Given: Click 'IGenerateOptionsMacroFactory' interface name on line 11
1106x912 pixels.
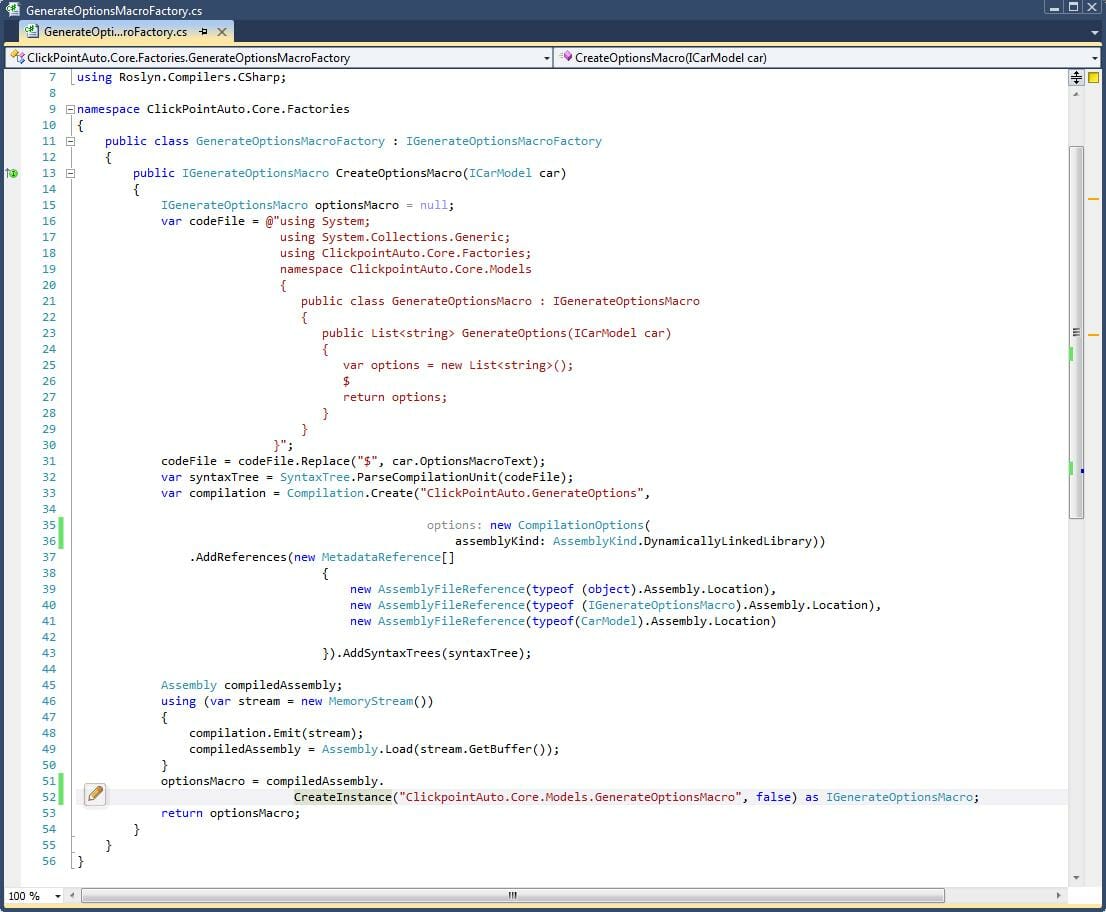Looking at the screenshot, I should (504, 141).
